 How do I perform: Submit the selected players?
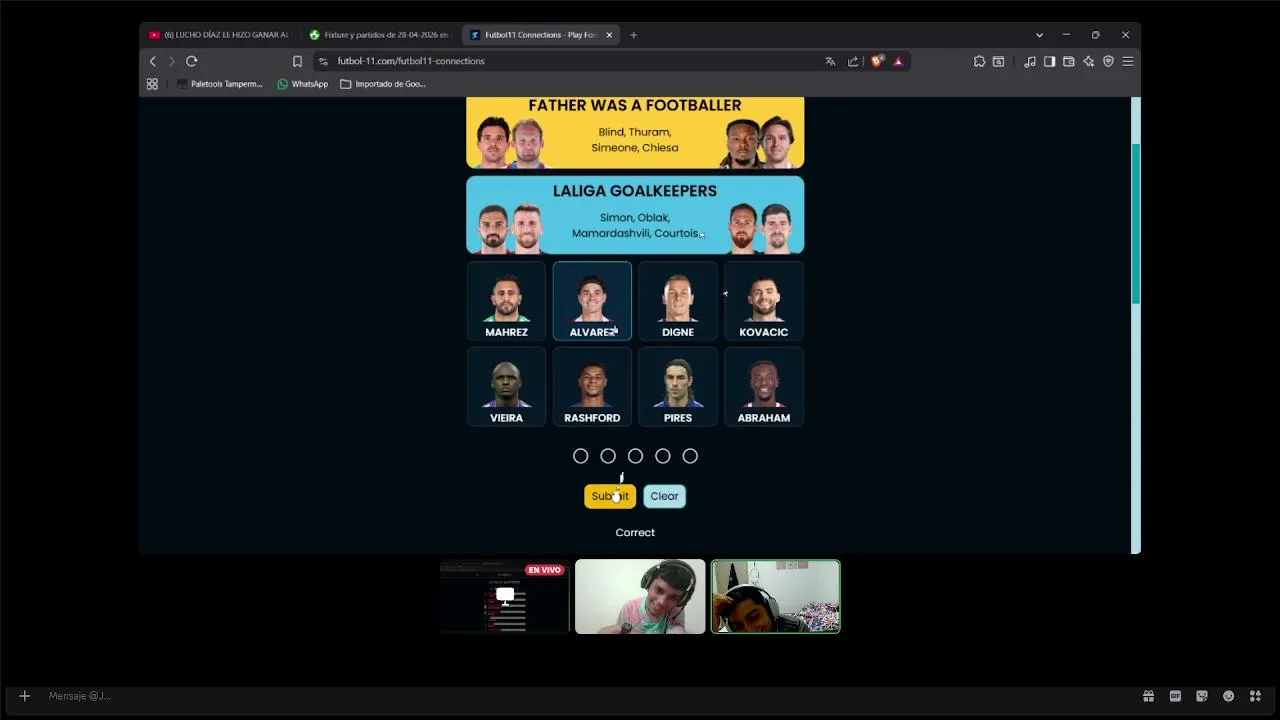pos(610,496)
